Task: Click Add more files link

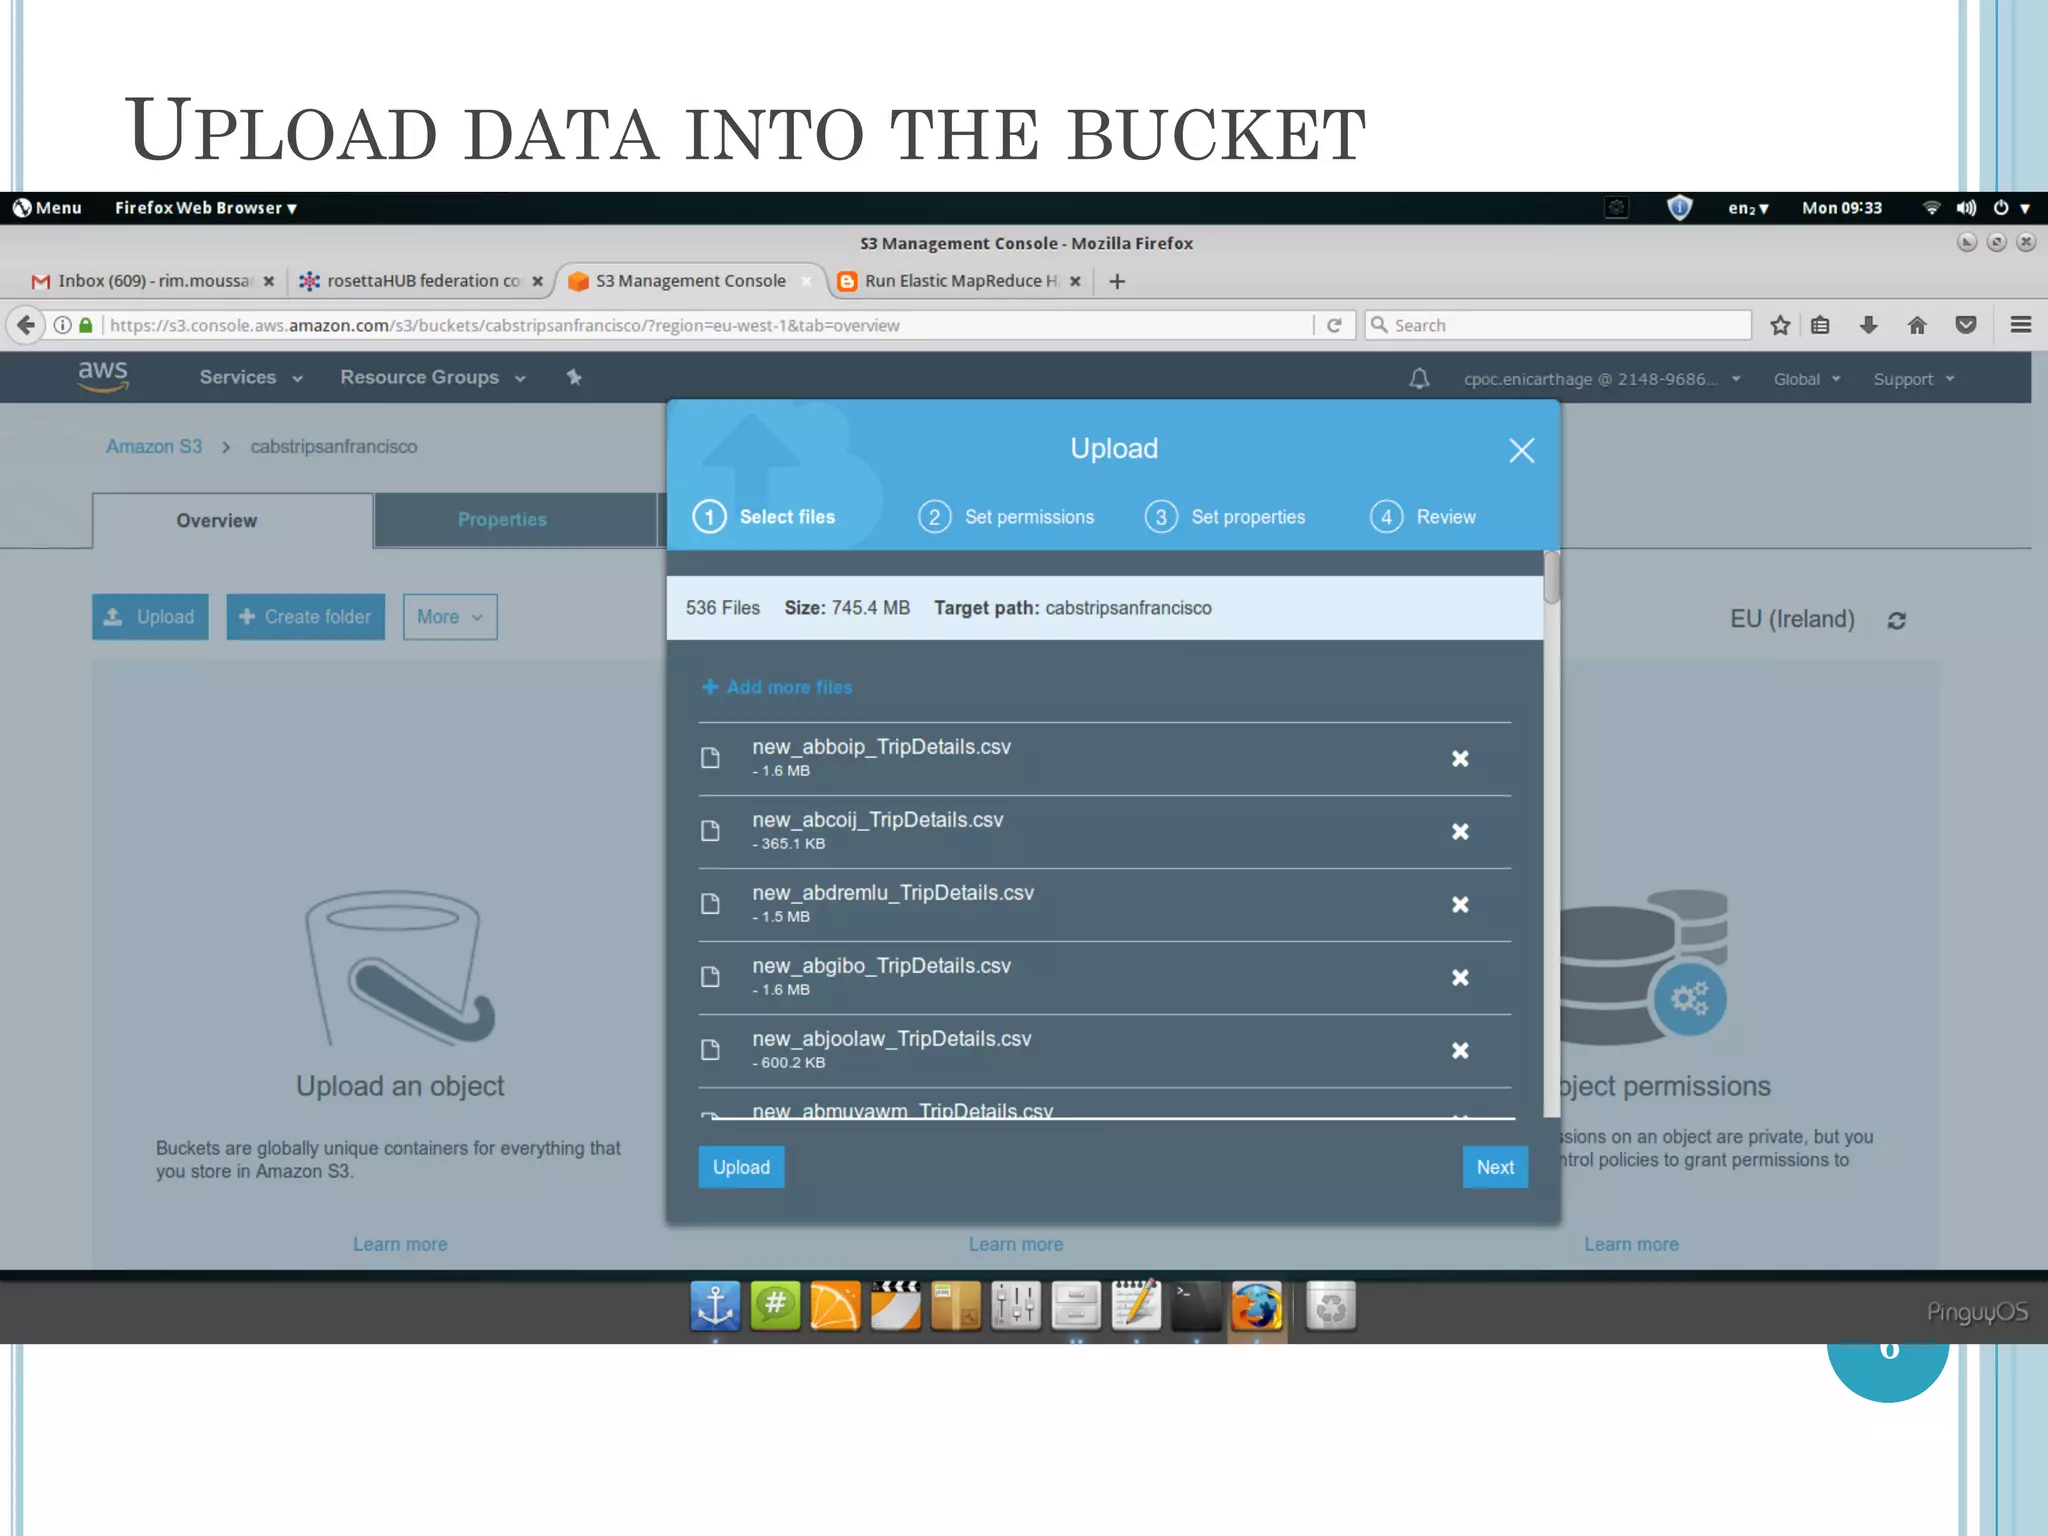Action: click(777, 687)
